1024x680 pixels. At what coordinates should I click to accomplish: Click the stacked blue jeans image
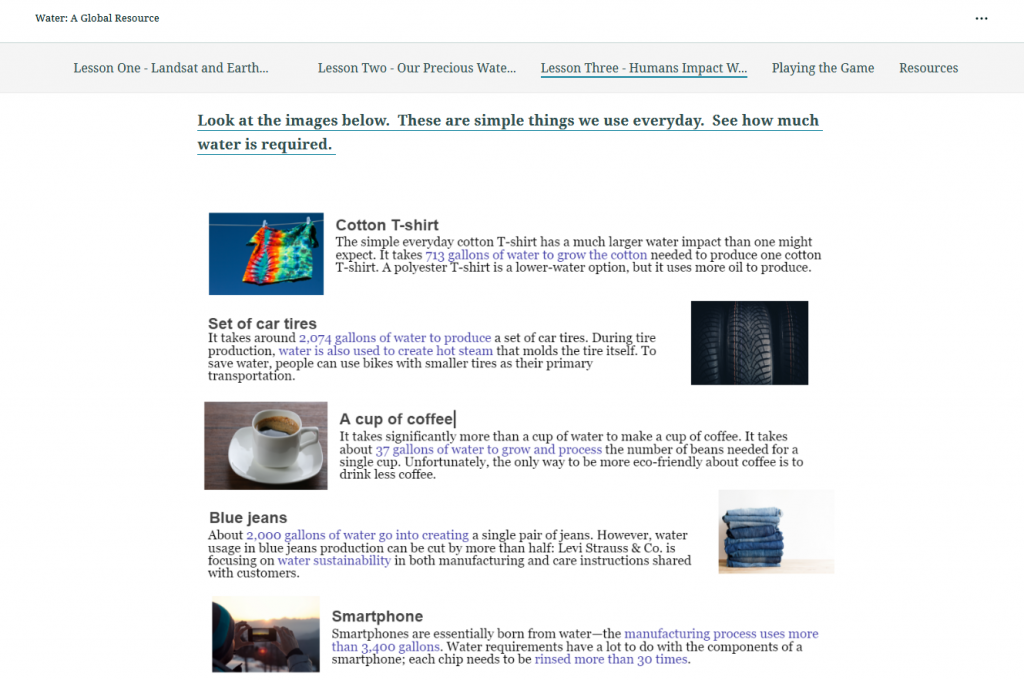coord(776,532)
